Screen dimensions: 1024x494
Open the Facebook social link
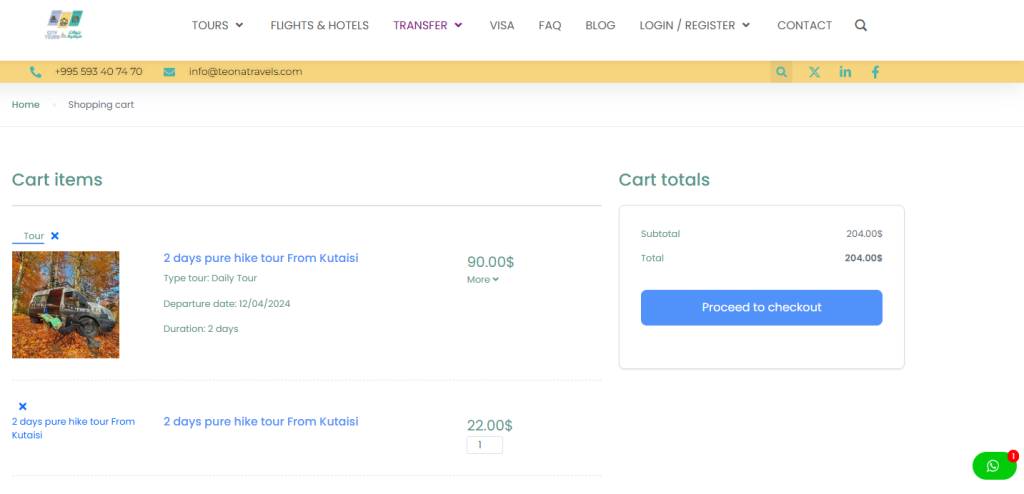pos(875,72)
